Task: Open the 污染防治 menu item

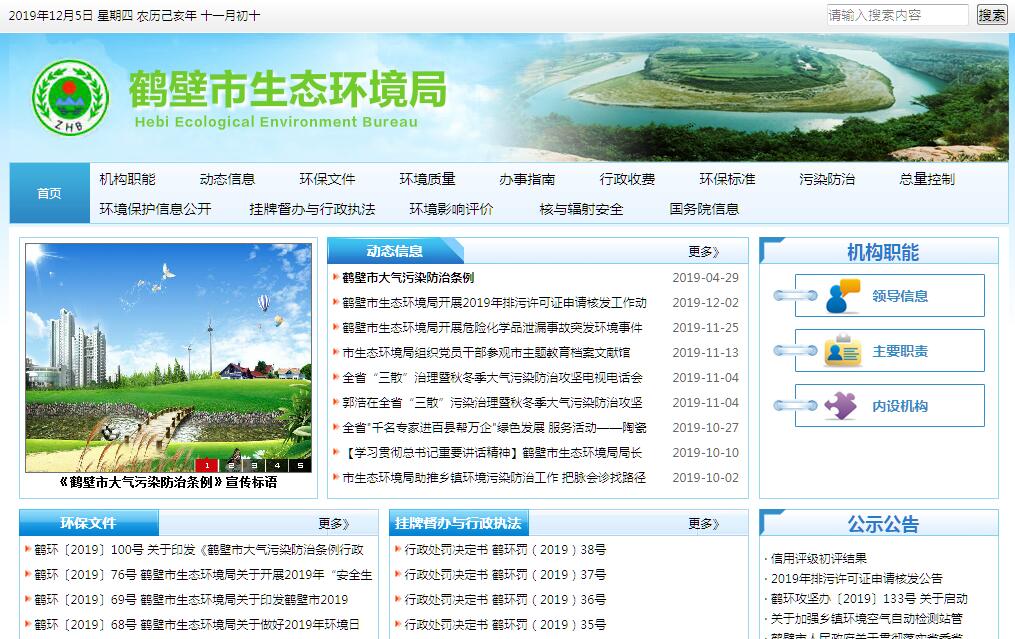Action: click(827, 179)
